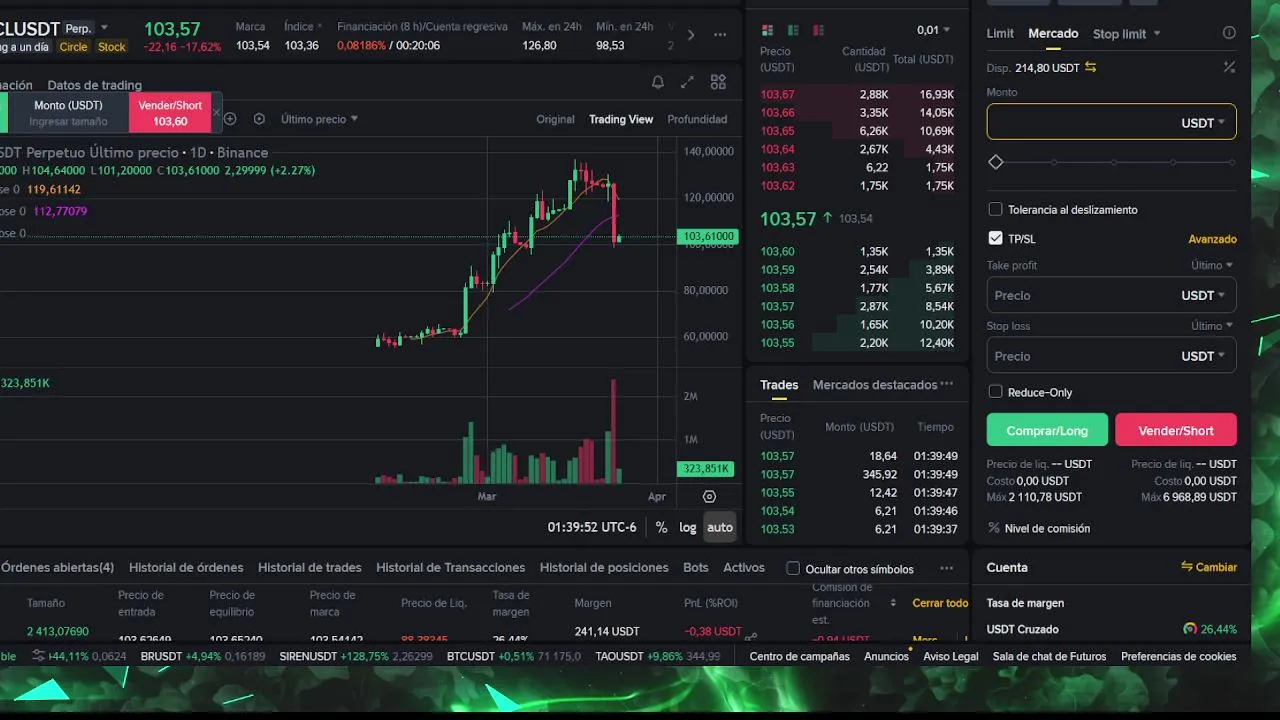Viewport: 1280px width, 720px height.
Task: Select asks-only order book view icon
Action: tap(818, 31)
